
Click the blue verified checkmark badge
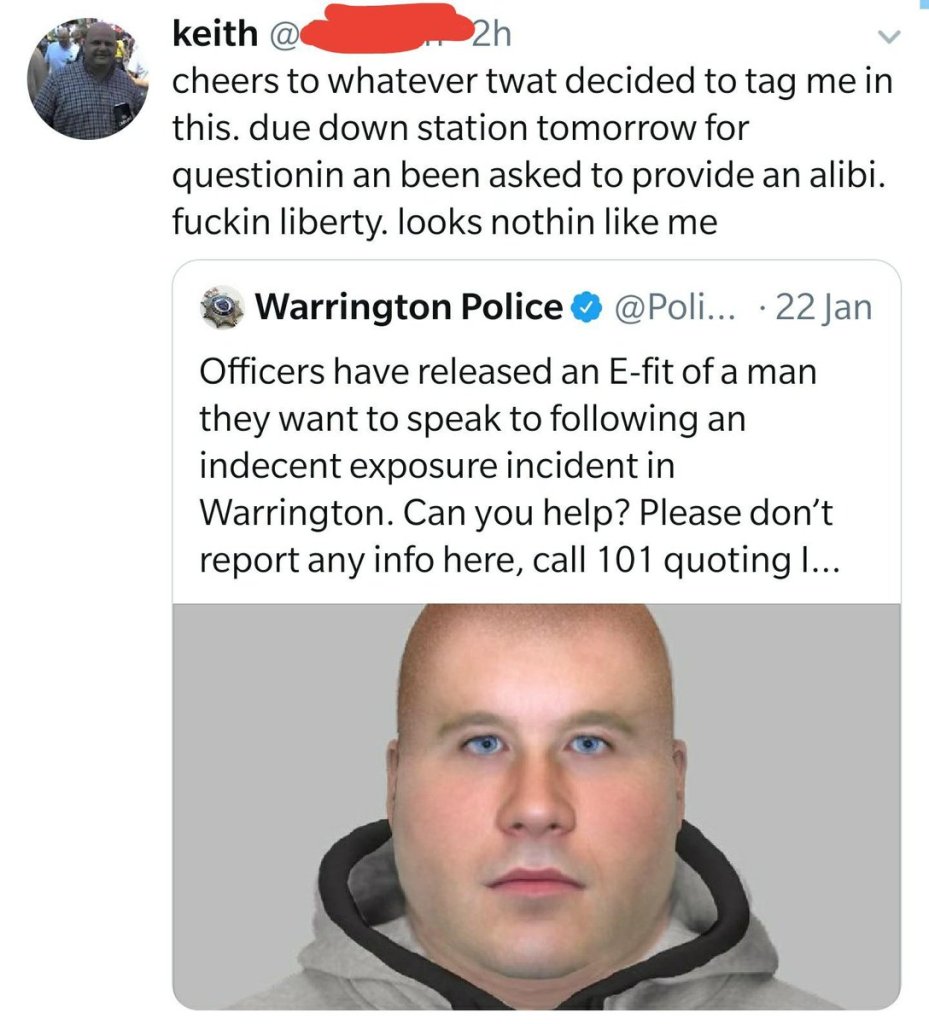click(587, 308)
